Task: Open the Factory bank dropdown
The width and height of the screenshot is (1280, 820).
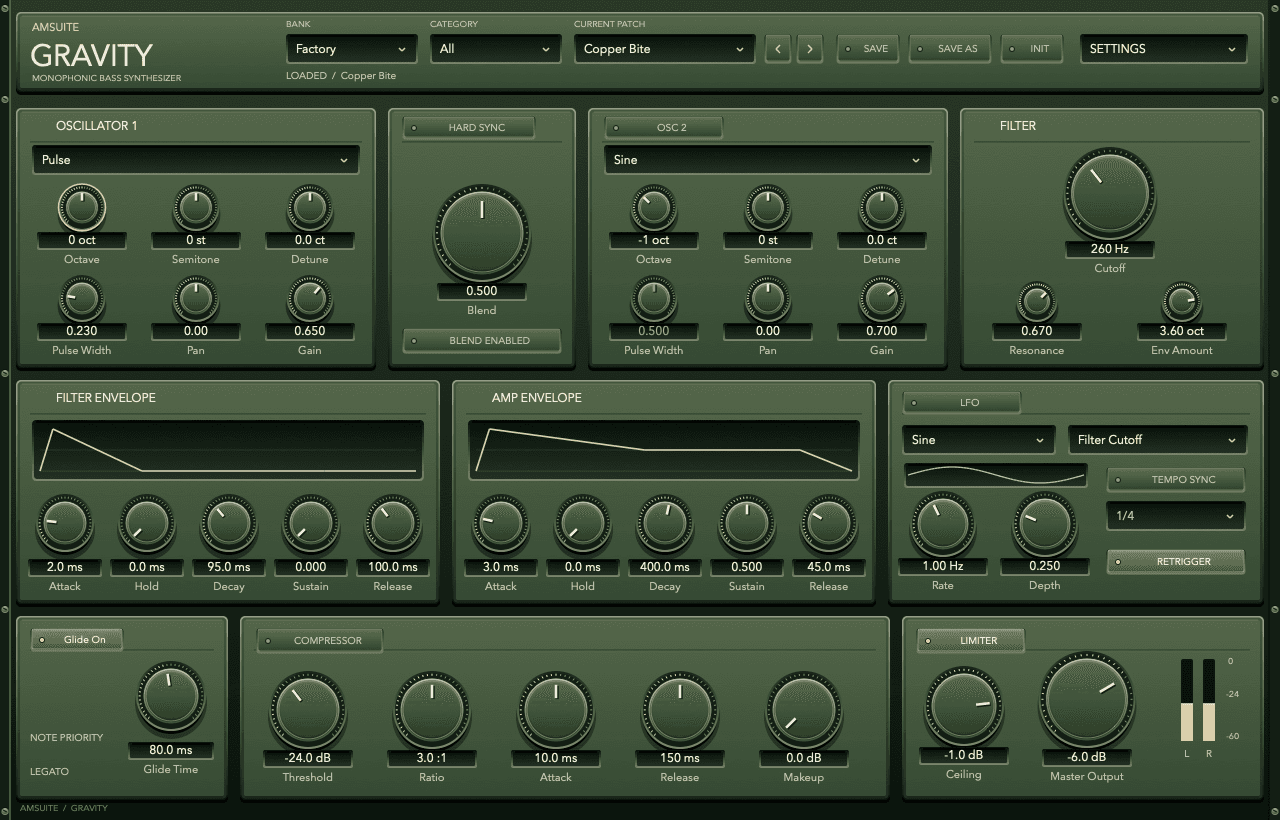Action: coord(352,49)
